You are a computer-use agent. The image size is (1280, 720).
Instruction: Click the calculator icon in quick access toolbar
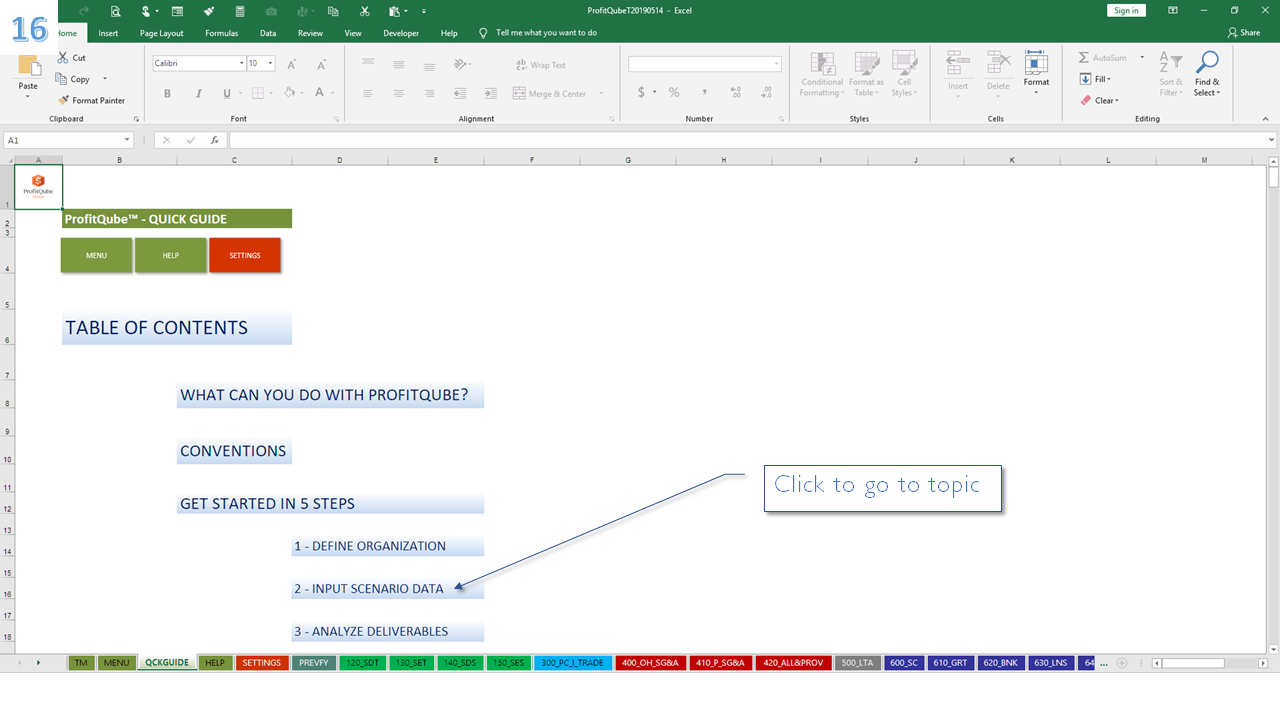pyautogui.click(x=240, y=11)
